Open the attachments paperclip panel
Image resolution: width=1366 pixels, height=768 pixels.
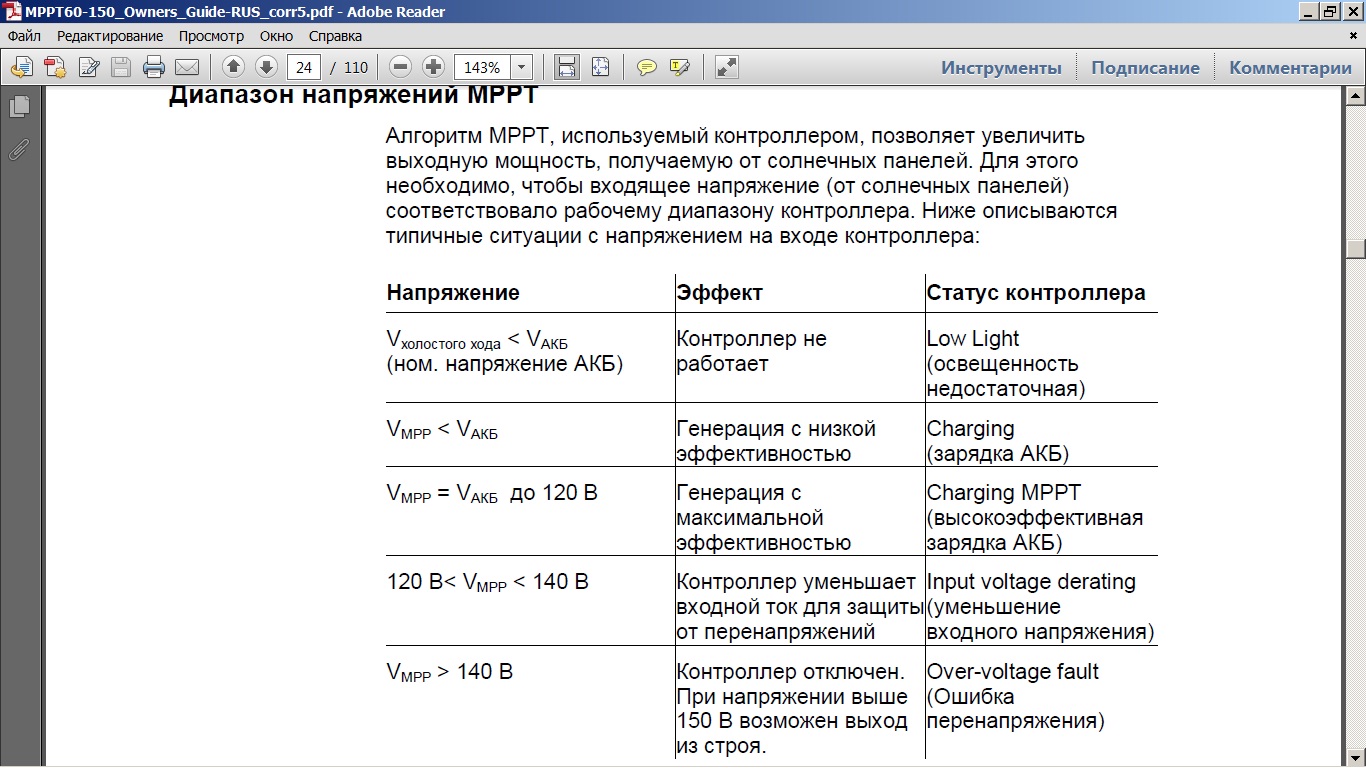[19, 150]
